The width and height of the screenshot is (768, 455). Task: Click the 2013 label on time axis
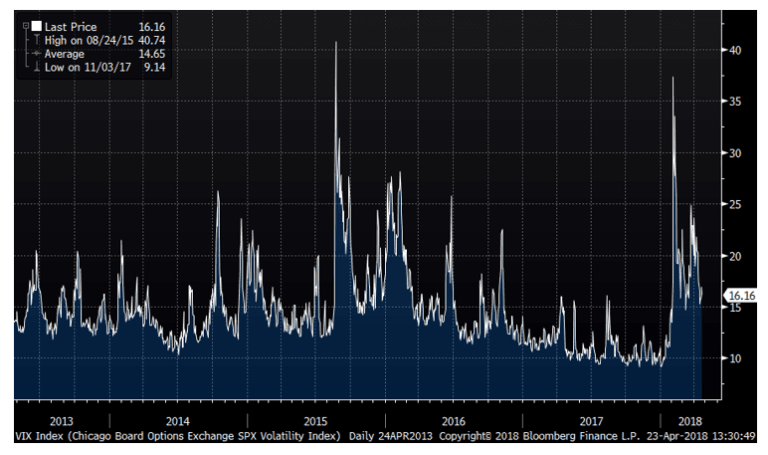[x=62, y=421]
